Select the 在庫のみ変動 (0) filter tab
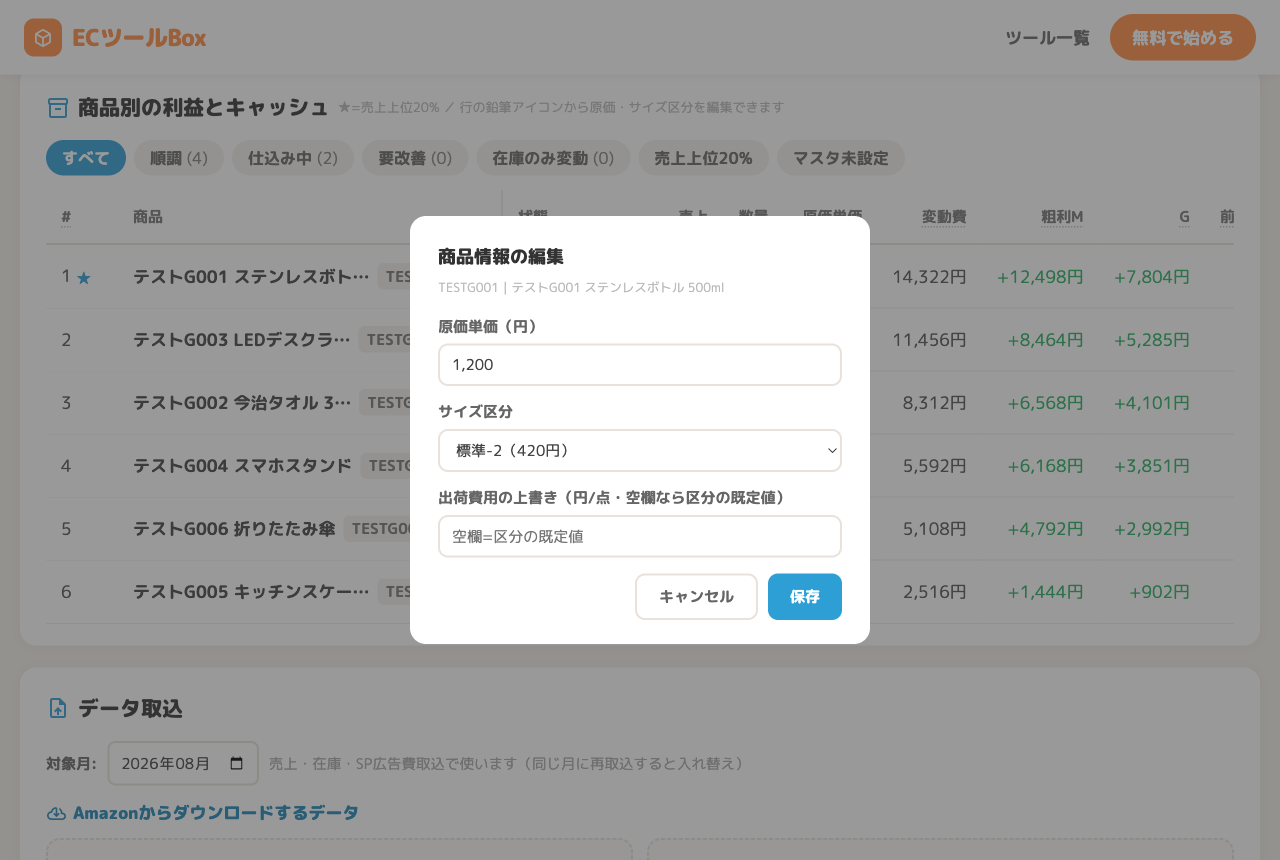 click(553, 158)
